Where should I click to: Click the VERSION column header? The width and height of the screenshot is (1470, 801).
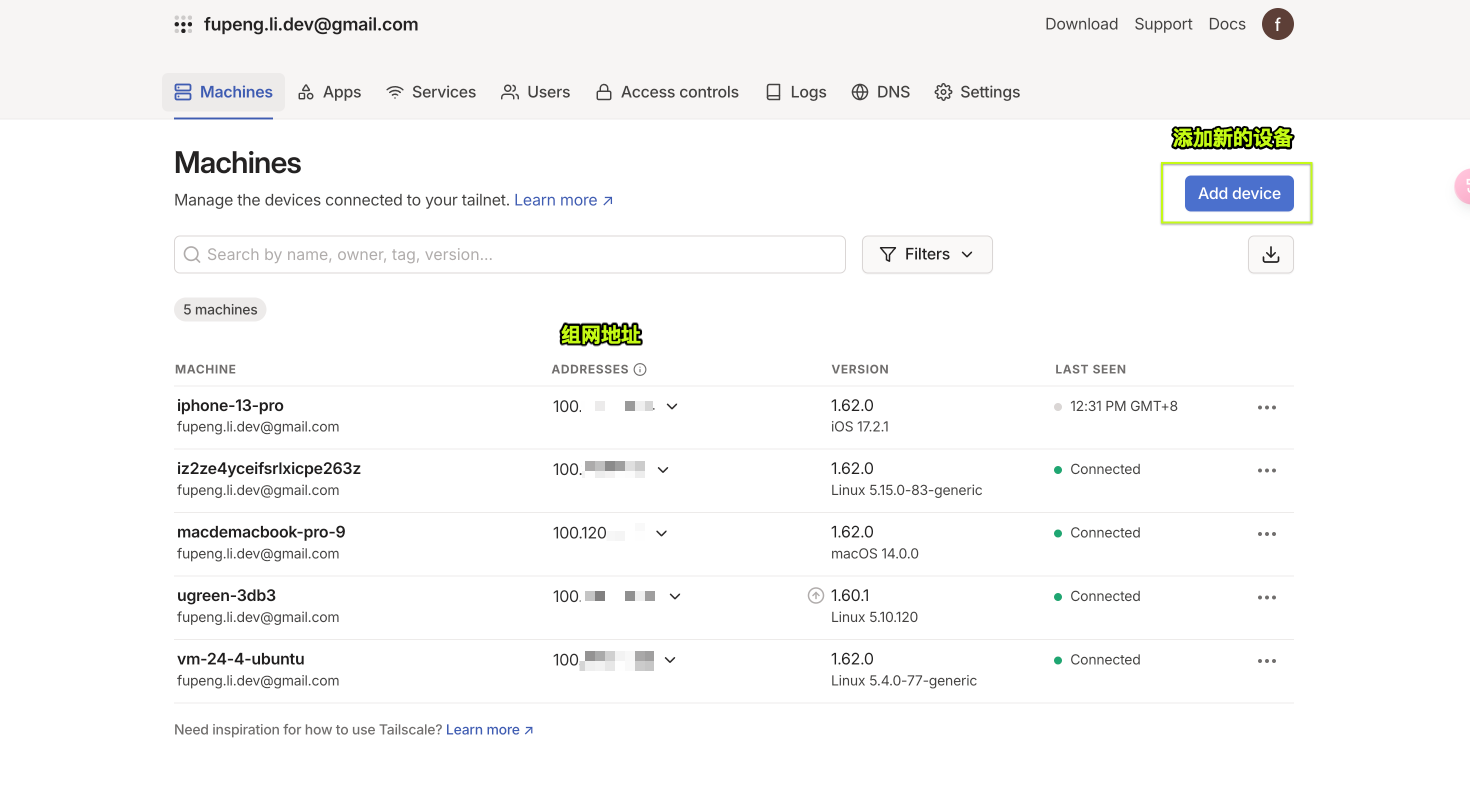860,369
